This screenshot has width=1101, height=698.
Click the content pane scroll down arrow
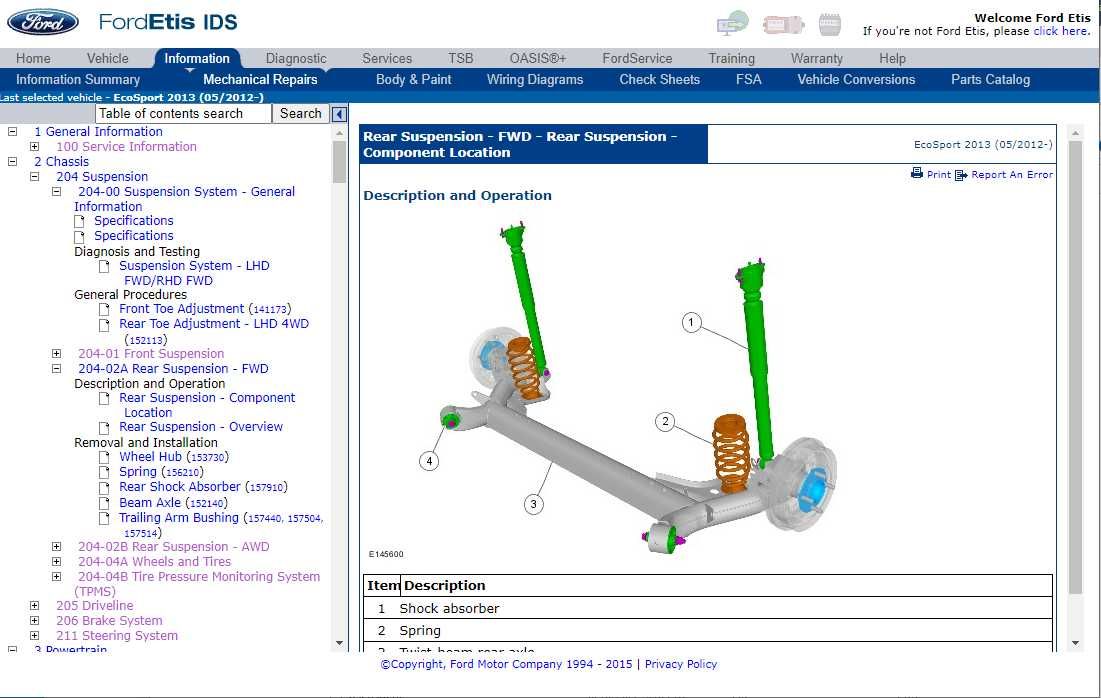click(1075, 643)
